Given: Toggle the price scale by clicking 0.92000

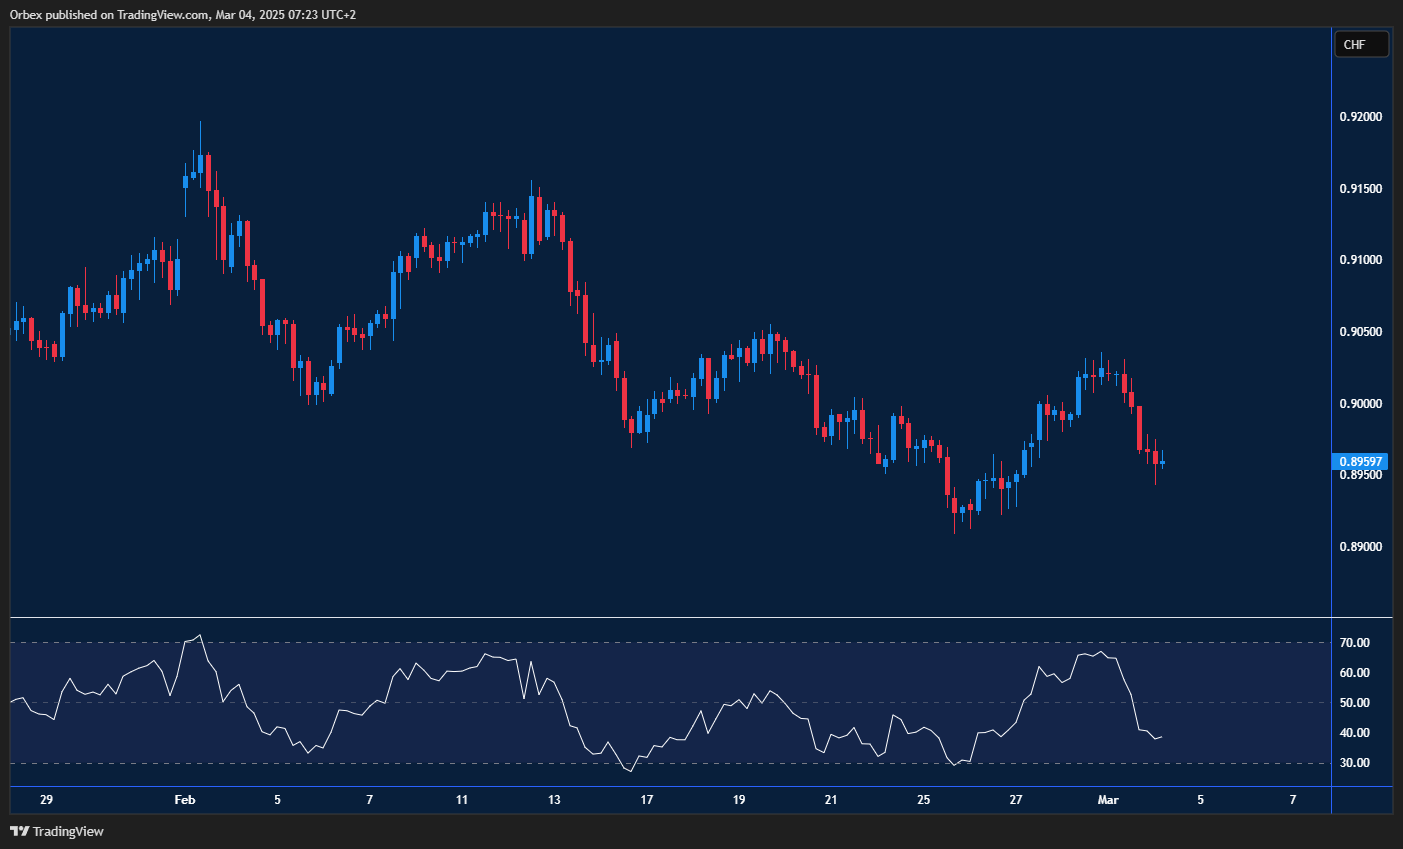Looking at the screenshot, I should (1362, 116).
